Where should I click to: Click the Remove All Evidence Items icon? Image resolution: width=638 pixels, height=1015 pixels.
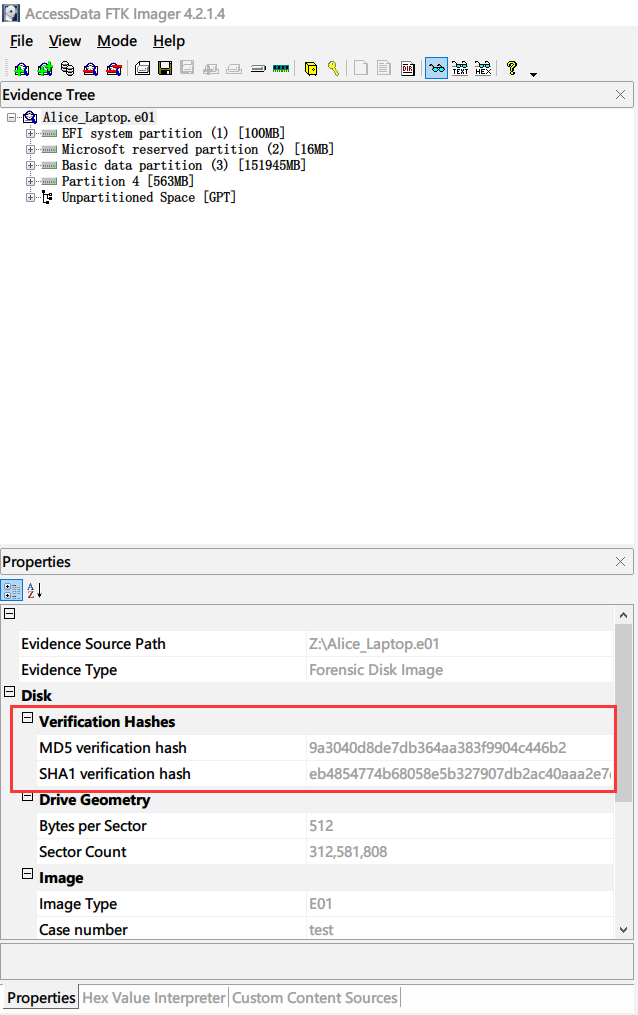114,68
